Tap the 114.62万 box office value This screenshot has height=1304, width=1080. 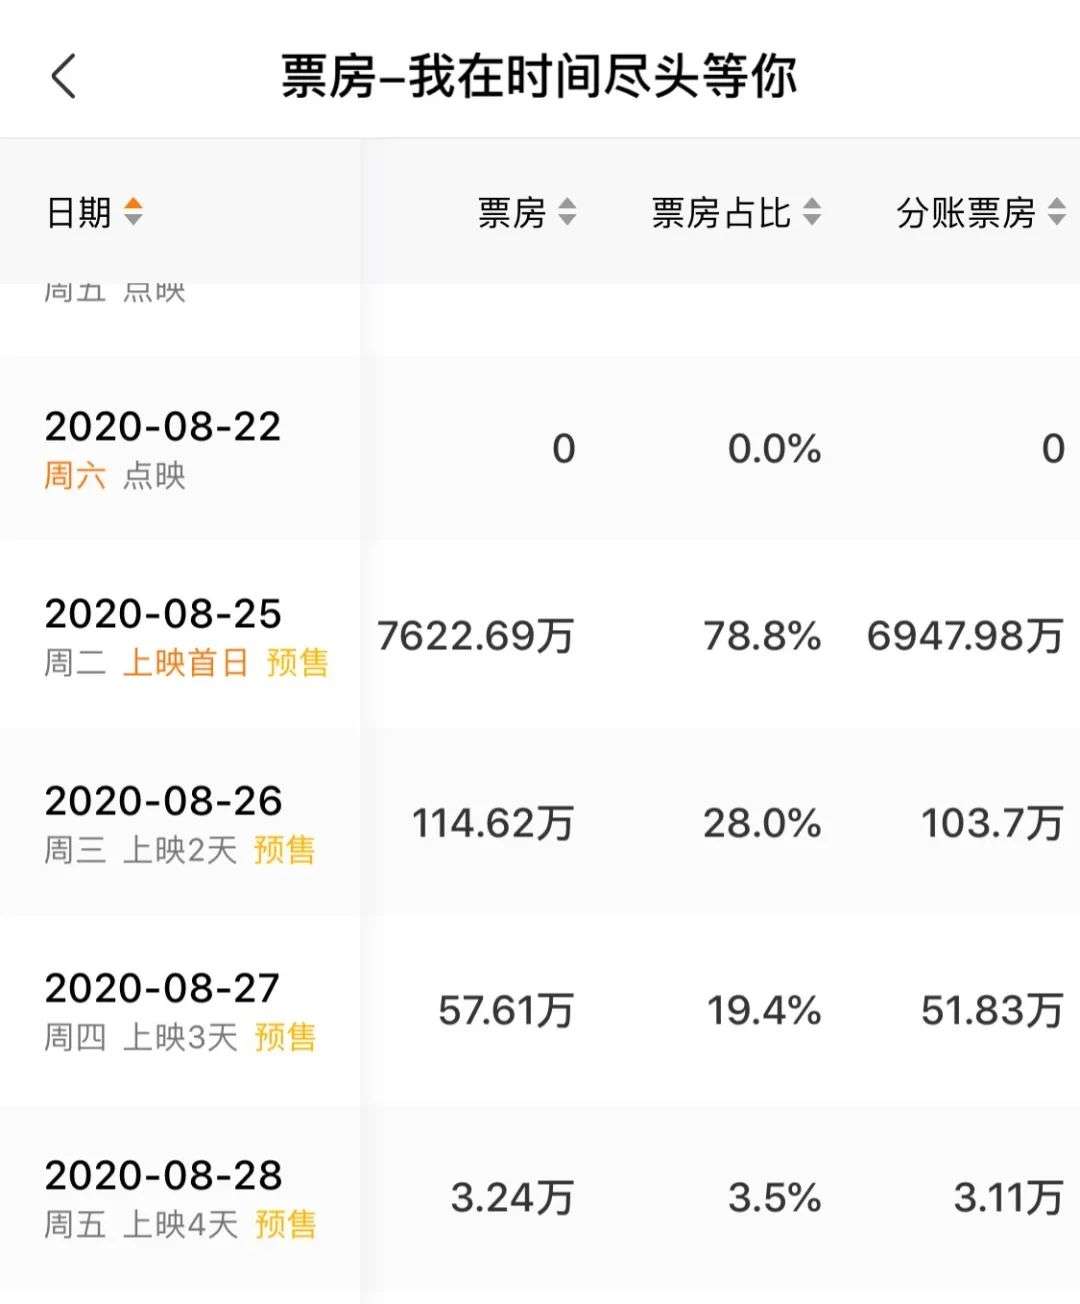492,823
